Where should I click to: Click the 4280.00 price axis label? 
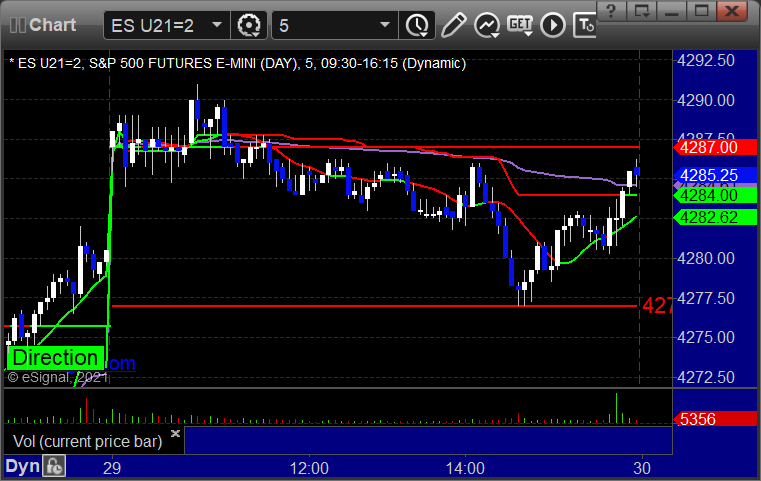[706, 258]
